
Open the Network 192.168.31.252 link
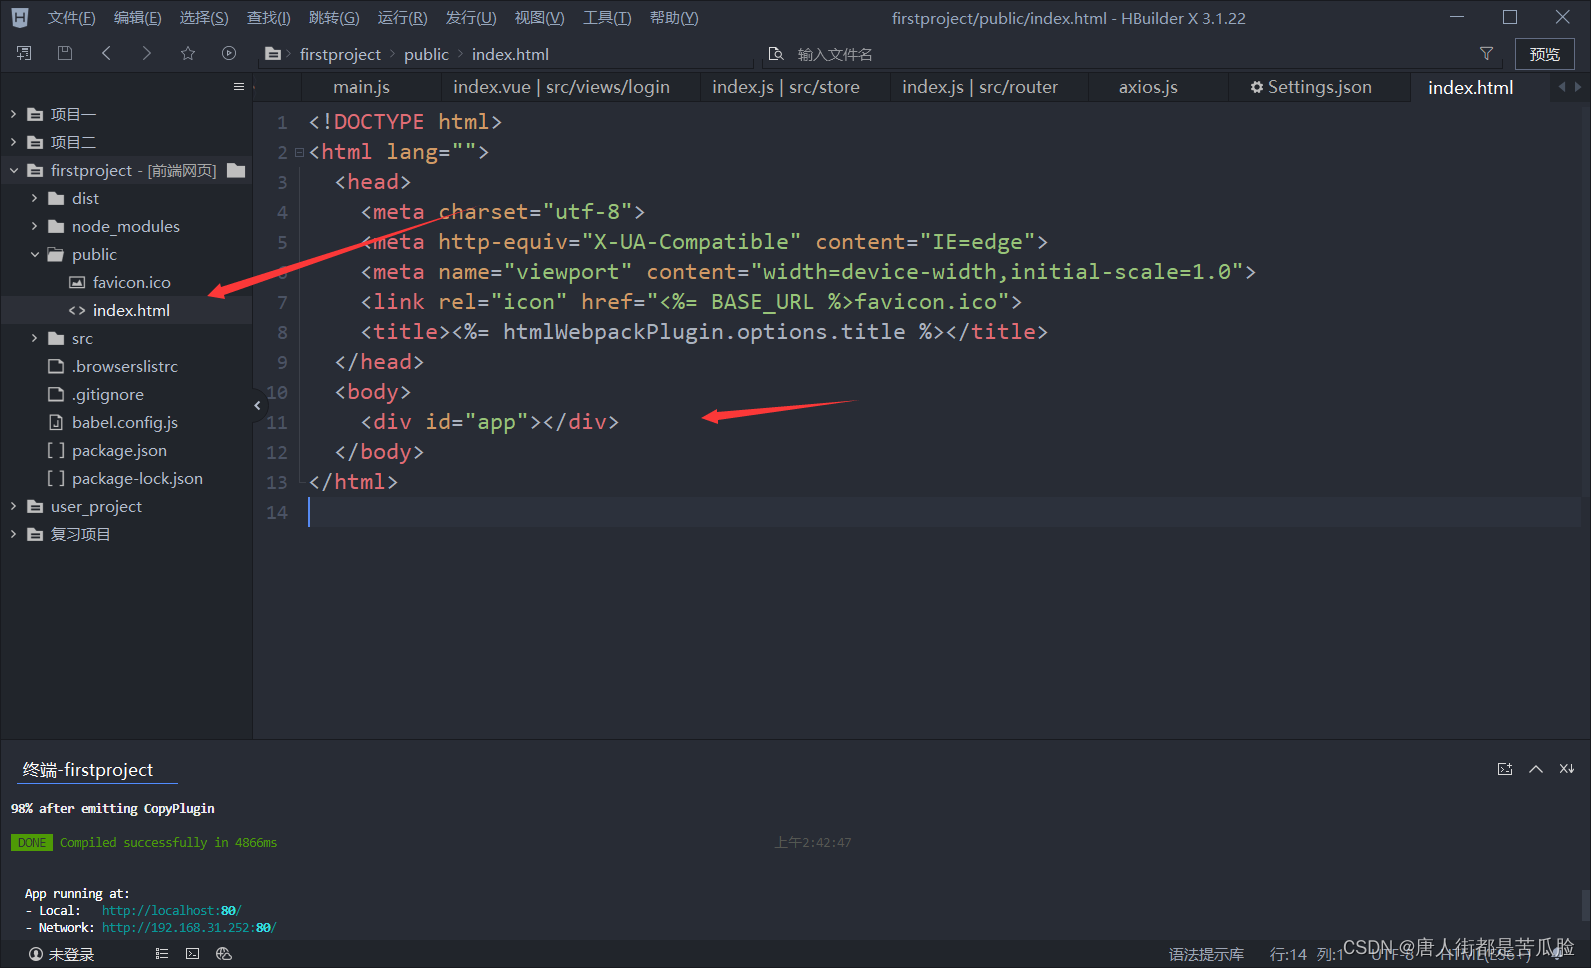(189, 928)
